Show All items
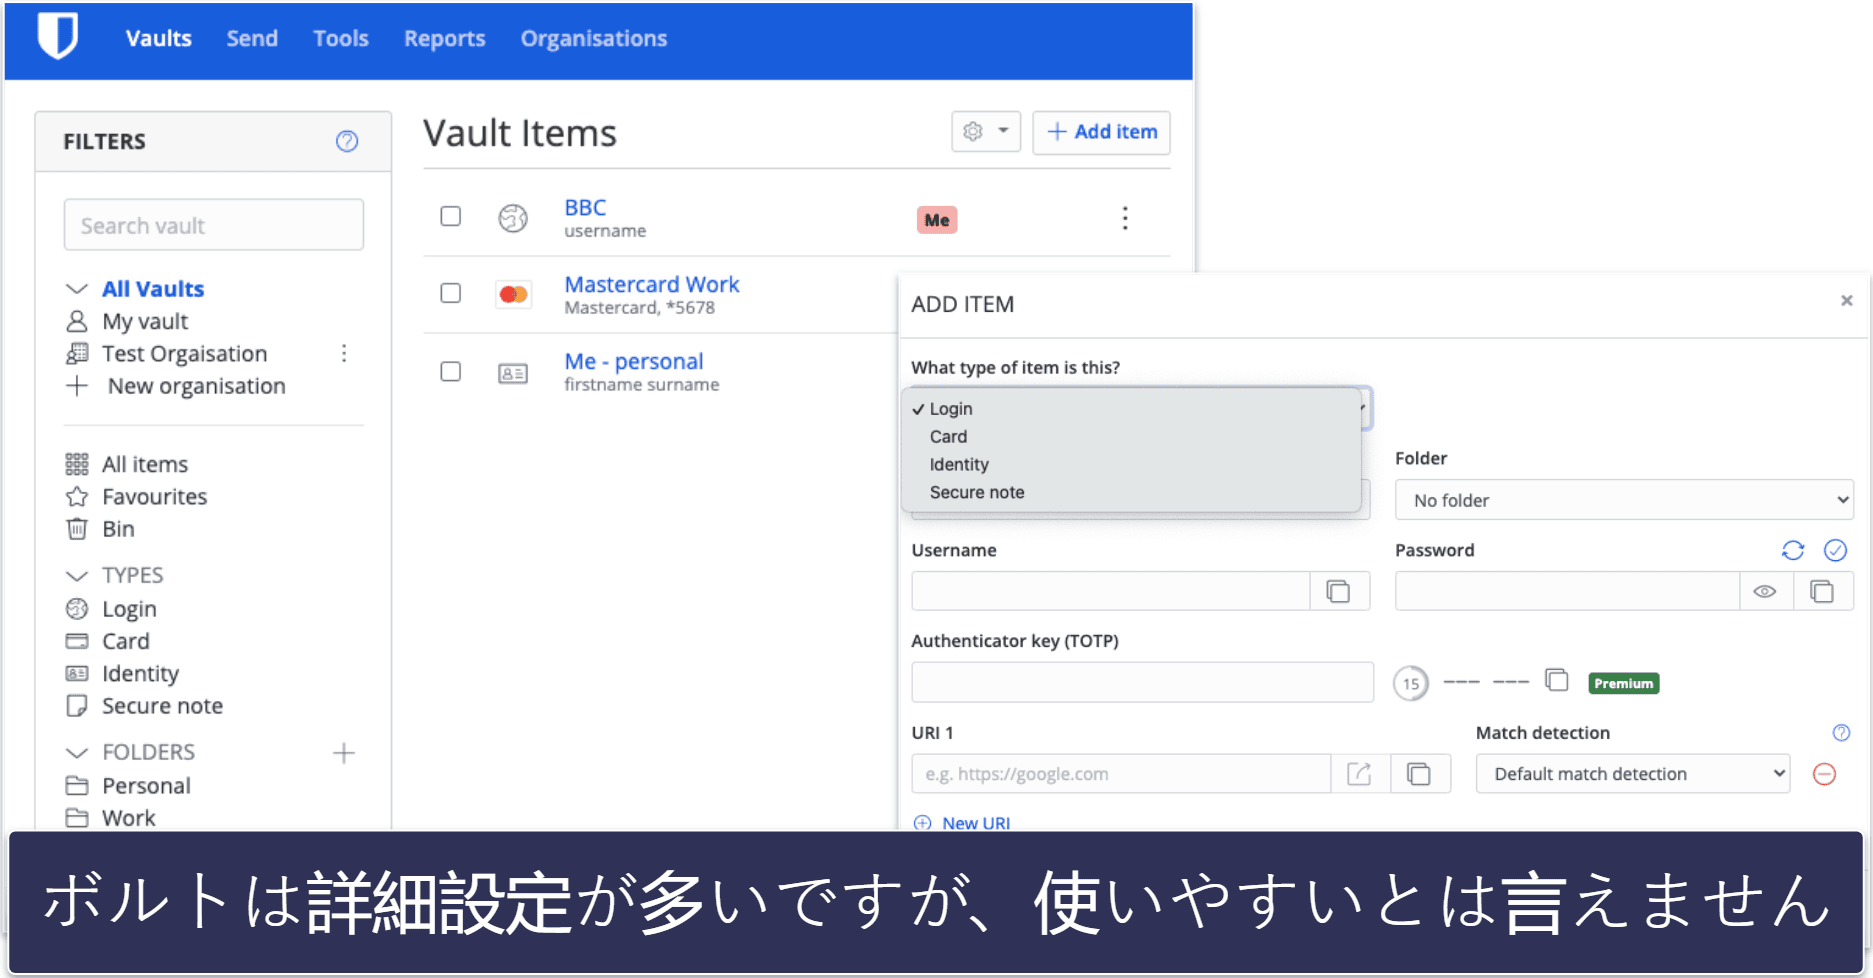The height and width of the screenshot is (978, 1873). click(145, 464)
